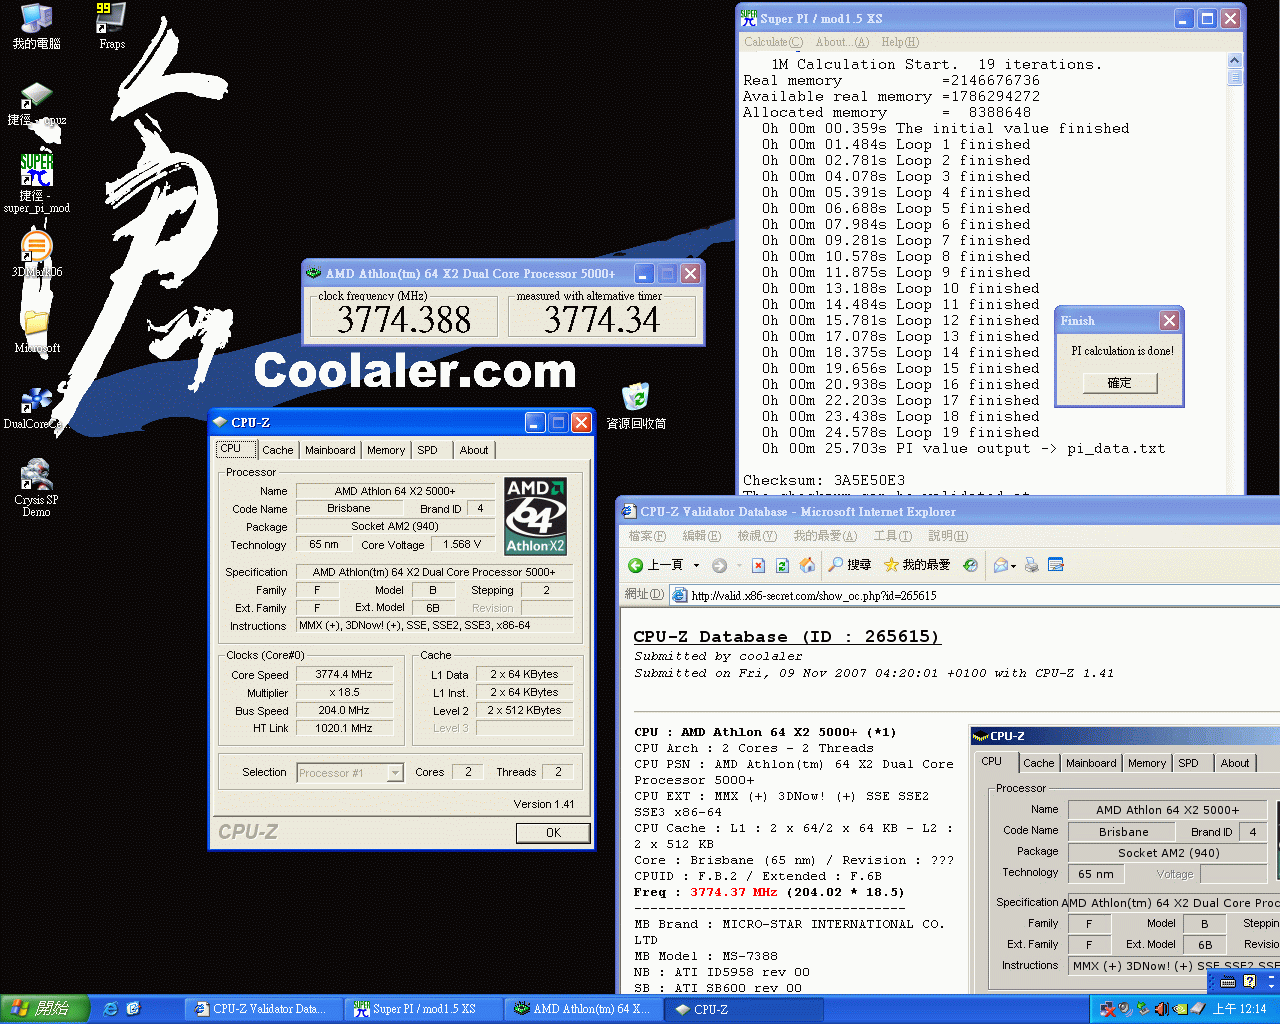1280x1024 pixels.
Task: Click the IE Forward arrow button
Action: (719, 565)
